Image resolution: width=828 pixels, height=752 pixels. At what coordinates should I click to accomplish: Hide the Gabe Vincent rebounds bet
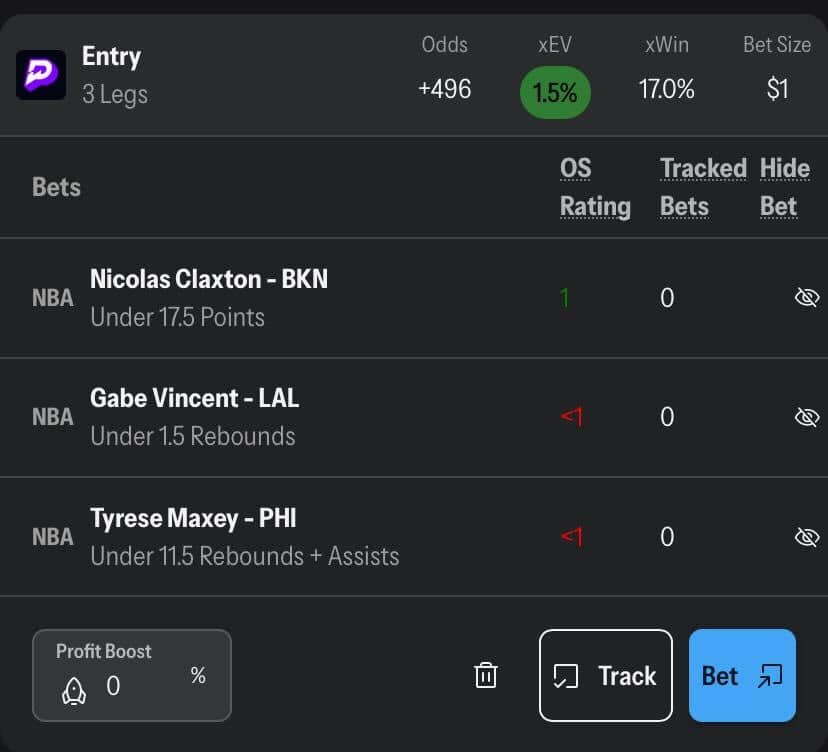(806, 417)
